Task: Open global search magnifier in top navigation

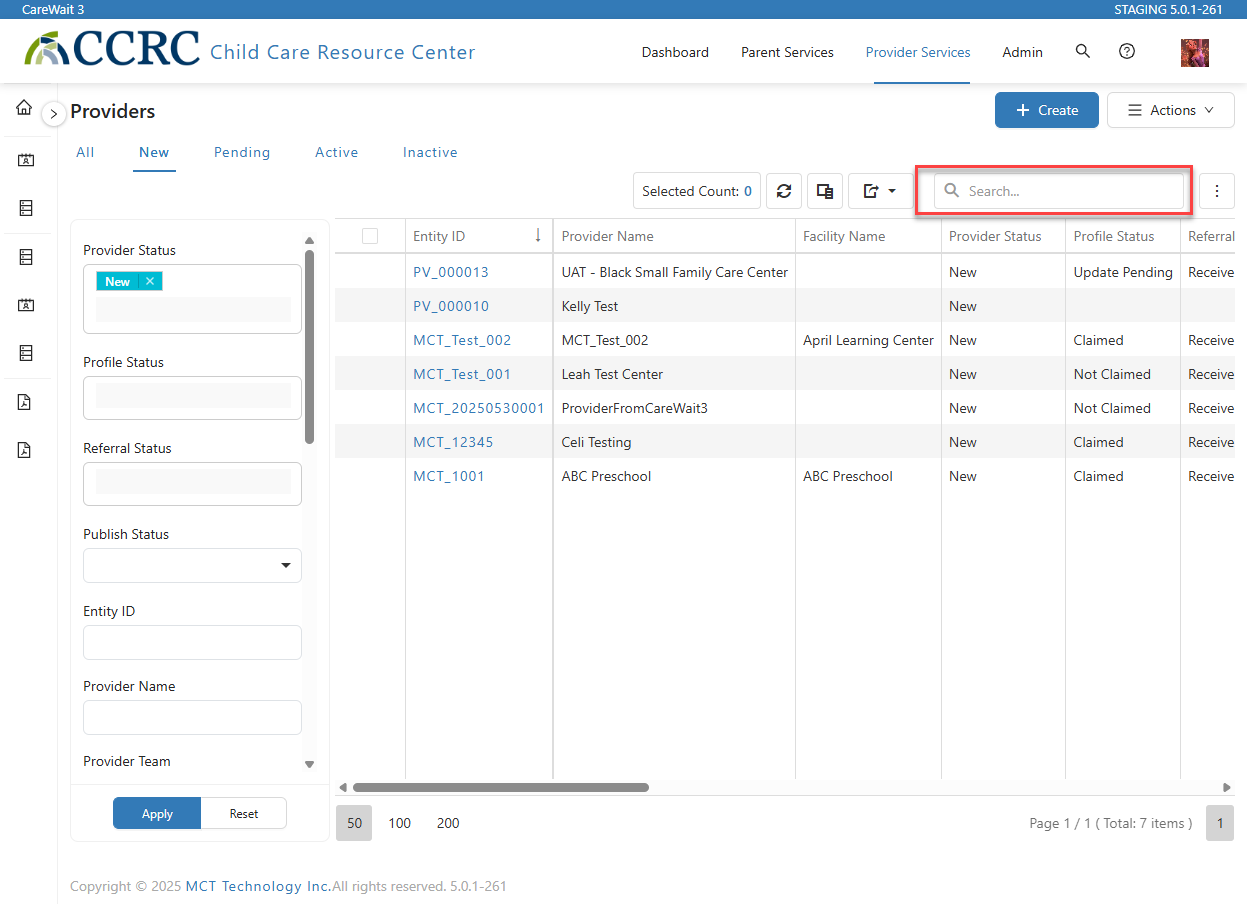Action: coord(1083,51)
